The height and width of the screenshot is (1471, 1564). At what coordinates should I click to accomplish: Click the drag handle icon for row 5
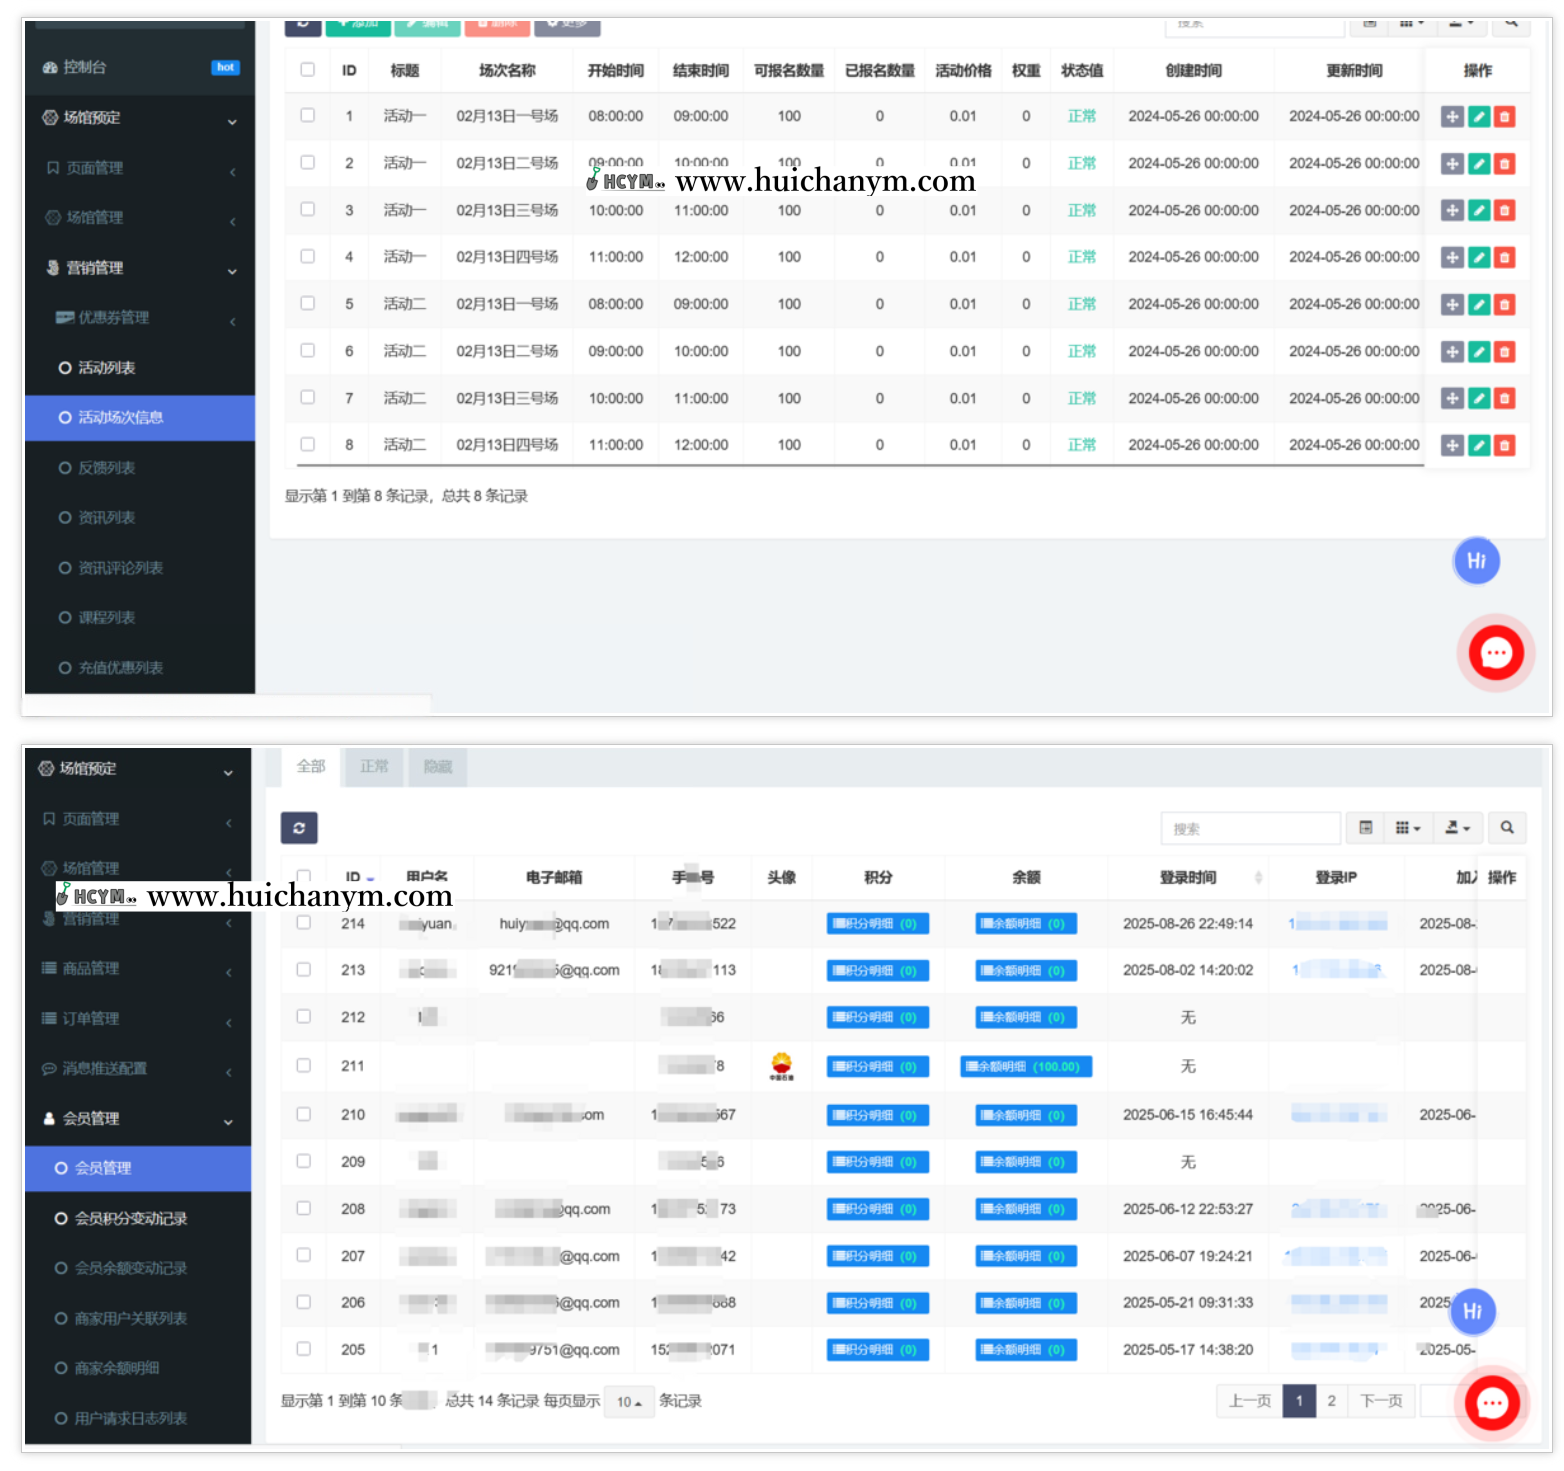[x=1452, y=305]
